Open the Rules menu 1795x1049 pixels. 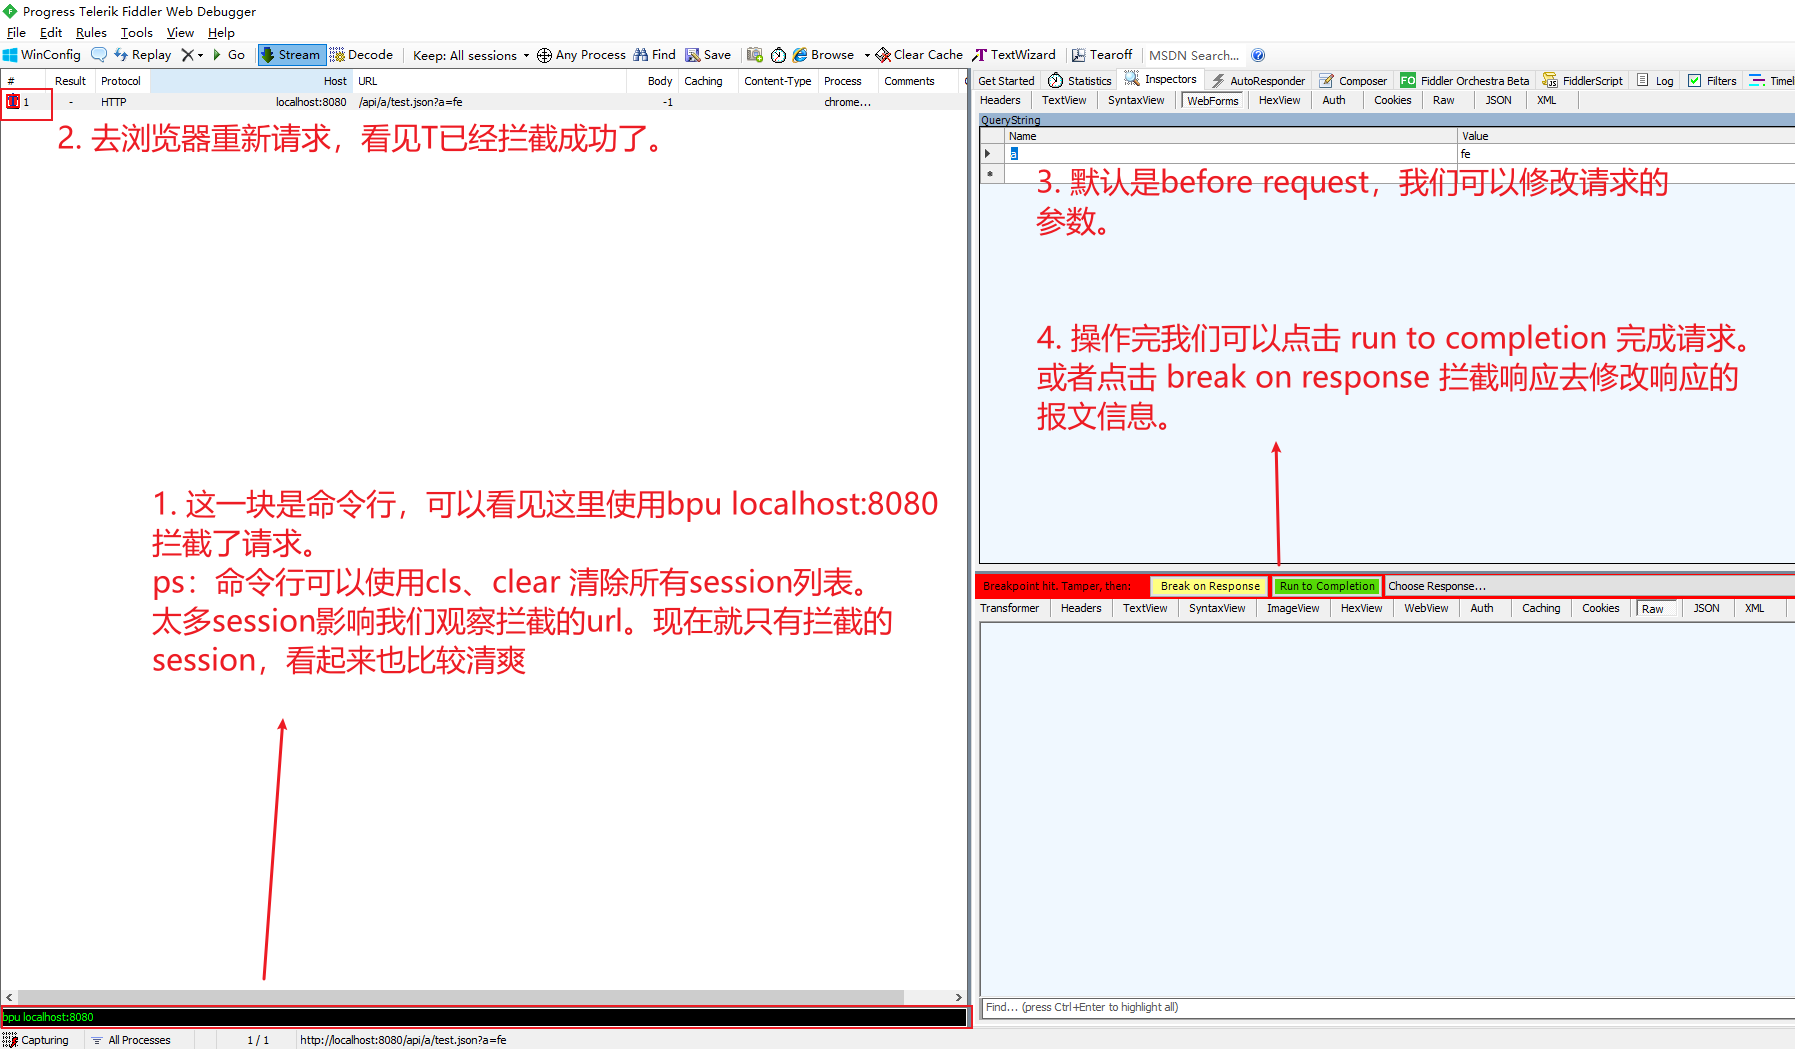pyautogui.click(x=91, y=33)
